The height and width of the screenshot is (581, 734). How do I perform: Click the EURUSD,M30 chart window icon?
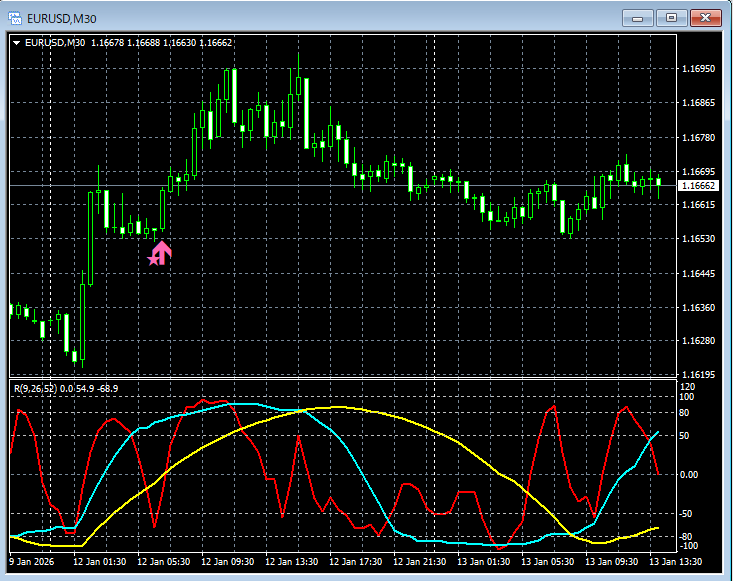pyautogui.click(x=15, y=18)
